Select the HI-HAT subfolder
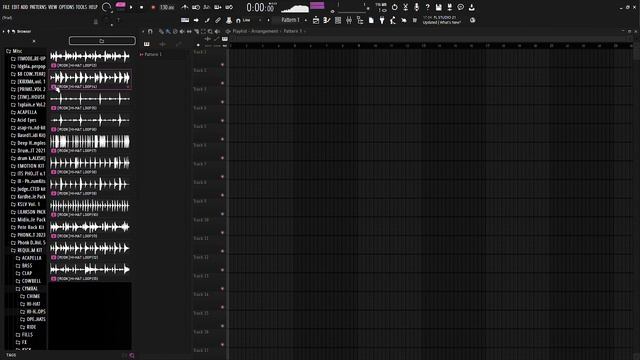 coord(30,304)
